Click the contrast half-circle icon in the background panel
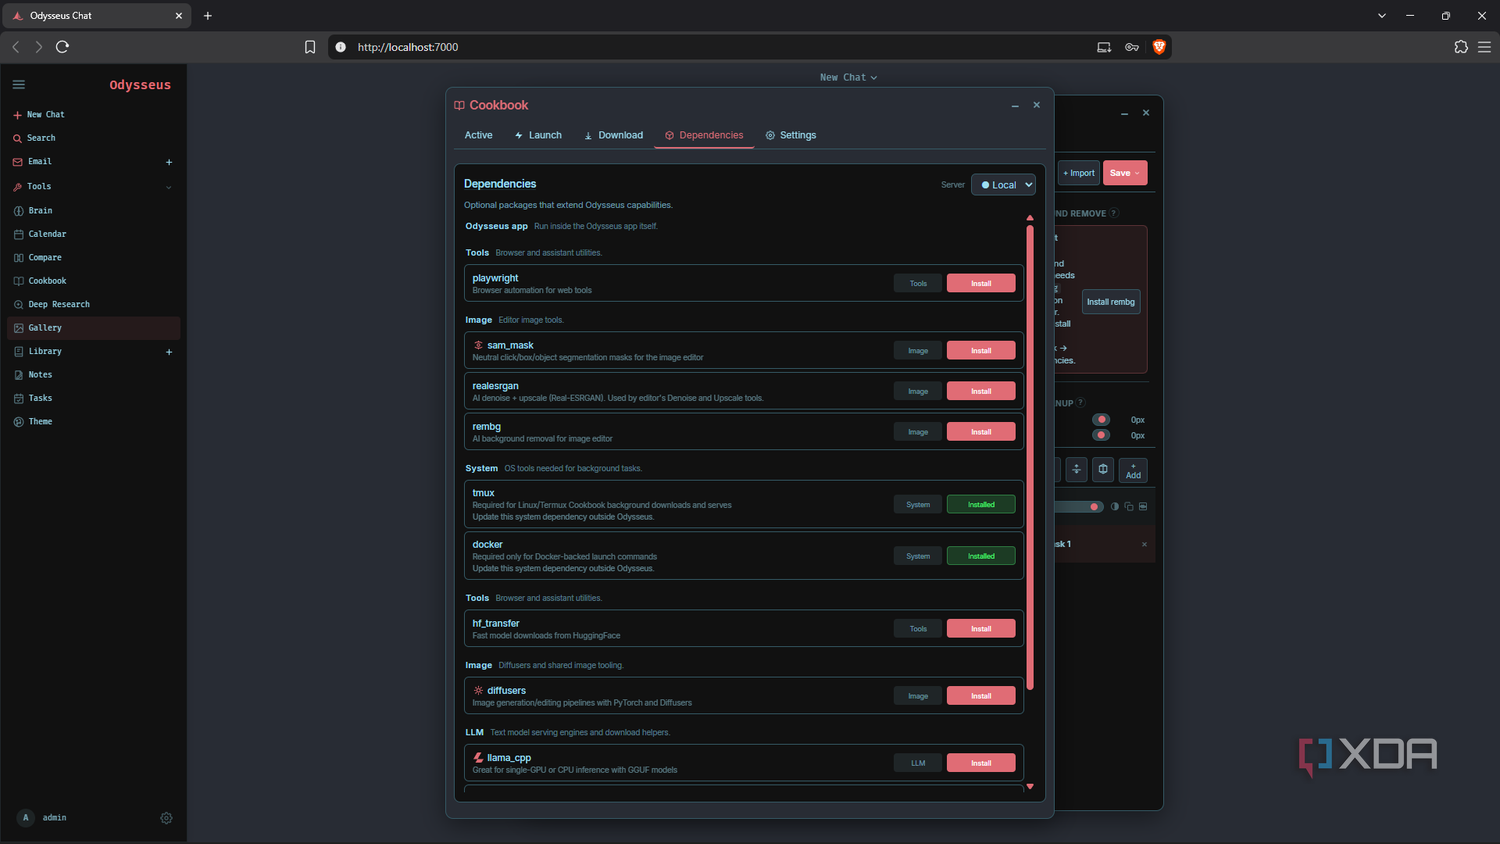Image resolution: width=1500 pixels, height=844 pixels. click(x=1115, y=507)
